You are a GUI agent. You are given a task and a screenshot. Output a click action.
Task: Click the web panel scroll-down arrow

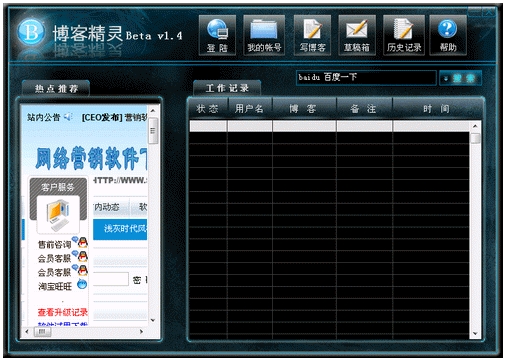point(153,320)
